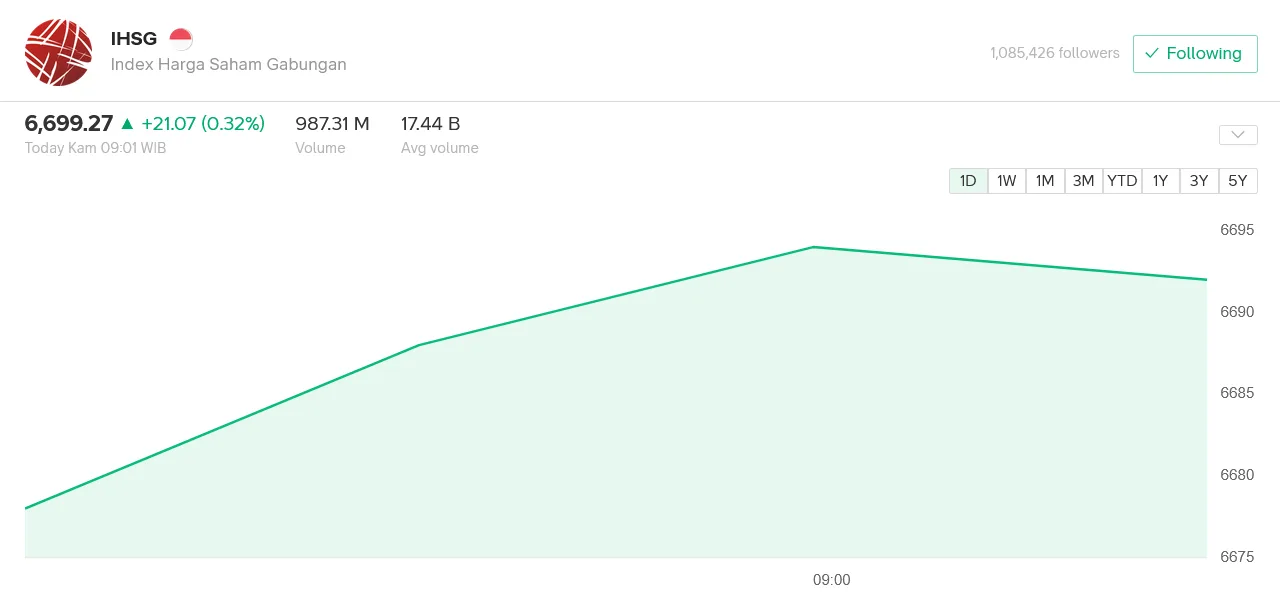Click the 17.44 B average volume value
1280x616 pixels.
point(431,124)
